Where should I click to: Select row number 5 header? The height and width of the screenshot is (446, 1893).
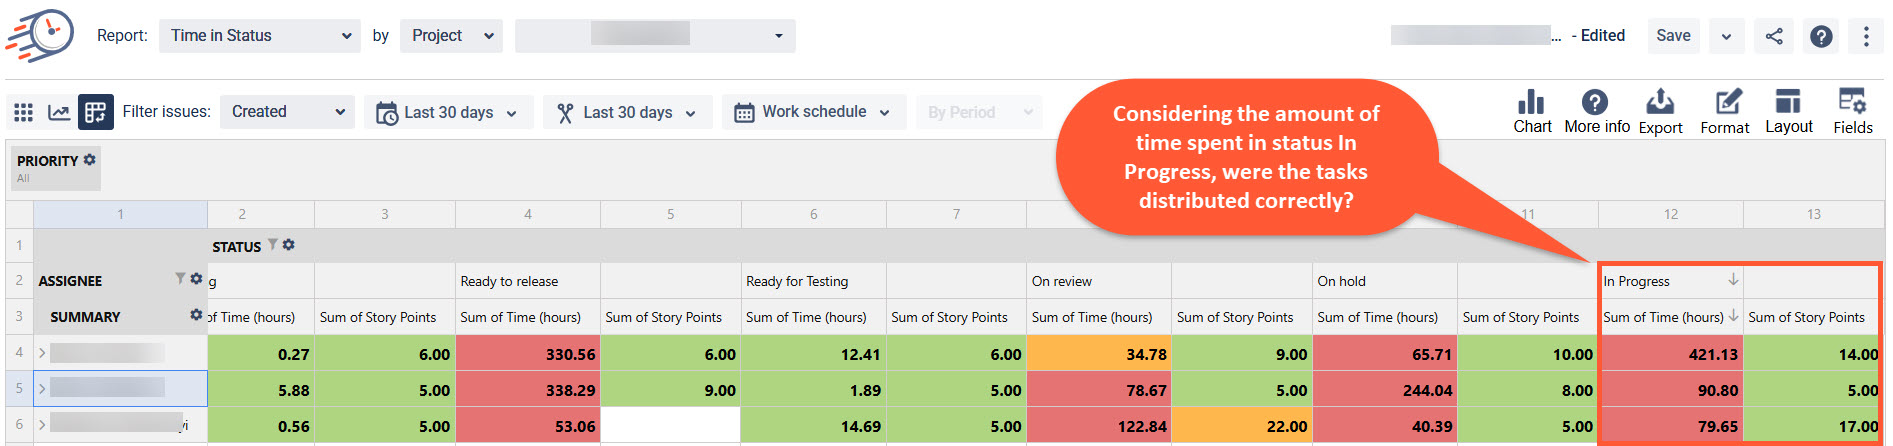coord(19,389)
